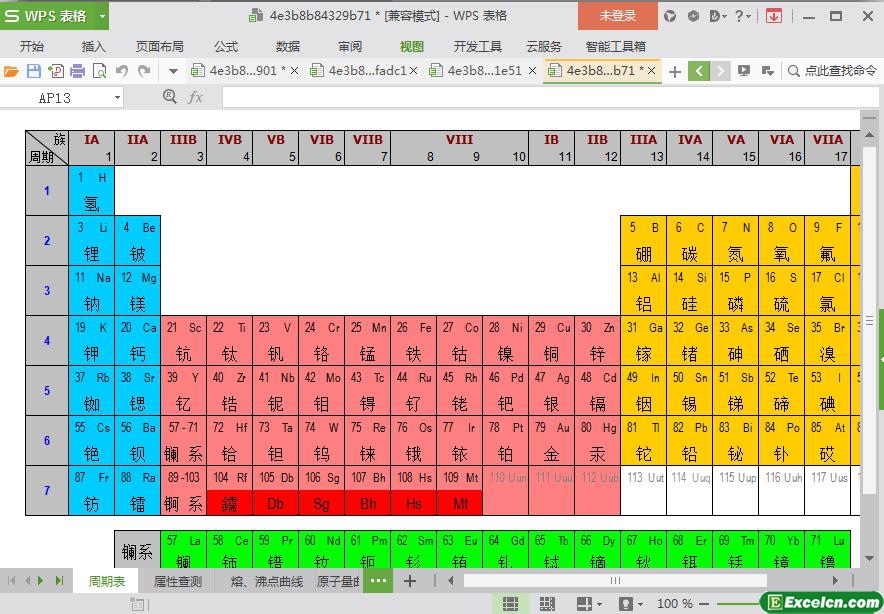Select the 视图 ribbon tab
This screenshot has height=614, width=884.
click(412, 47)
